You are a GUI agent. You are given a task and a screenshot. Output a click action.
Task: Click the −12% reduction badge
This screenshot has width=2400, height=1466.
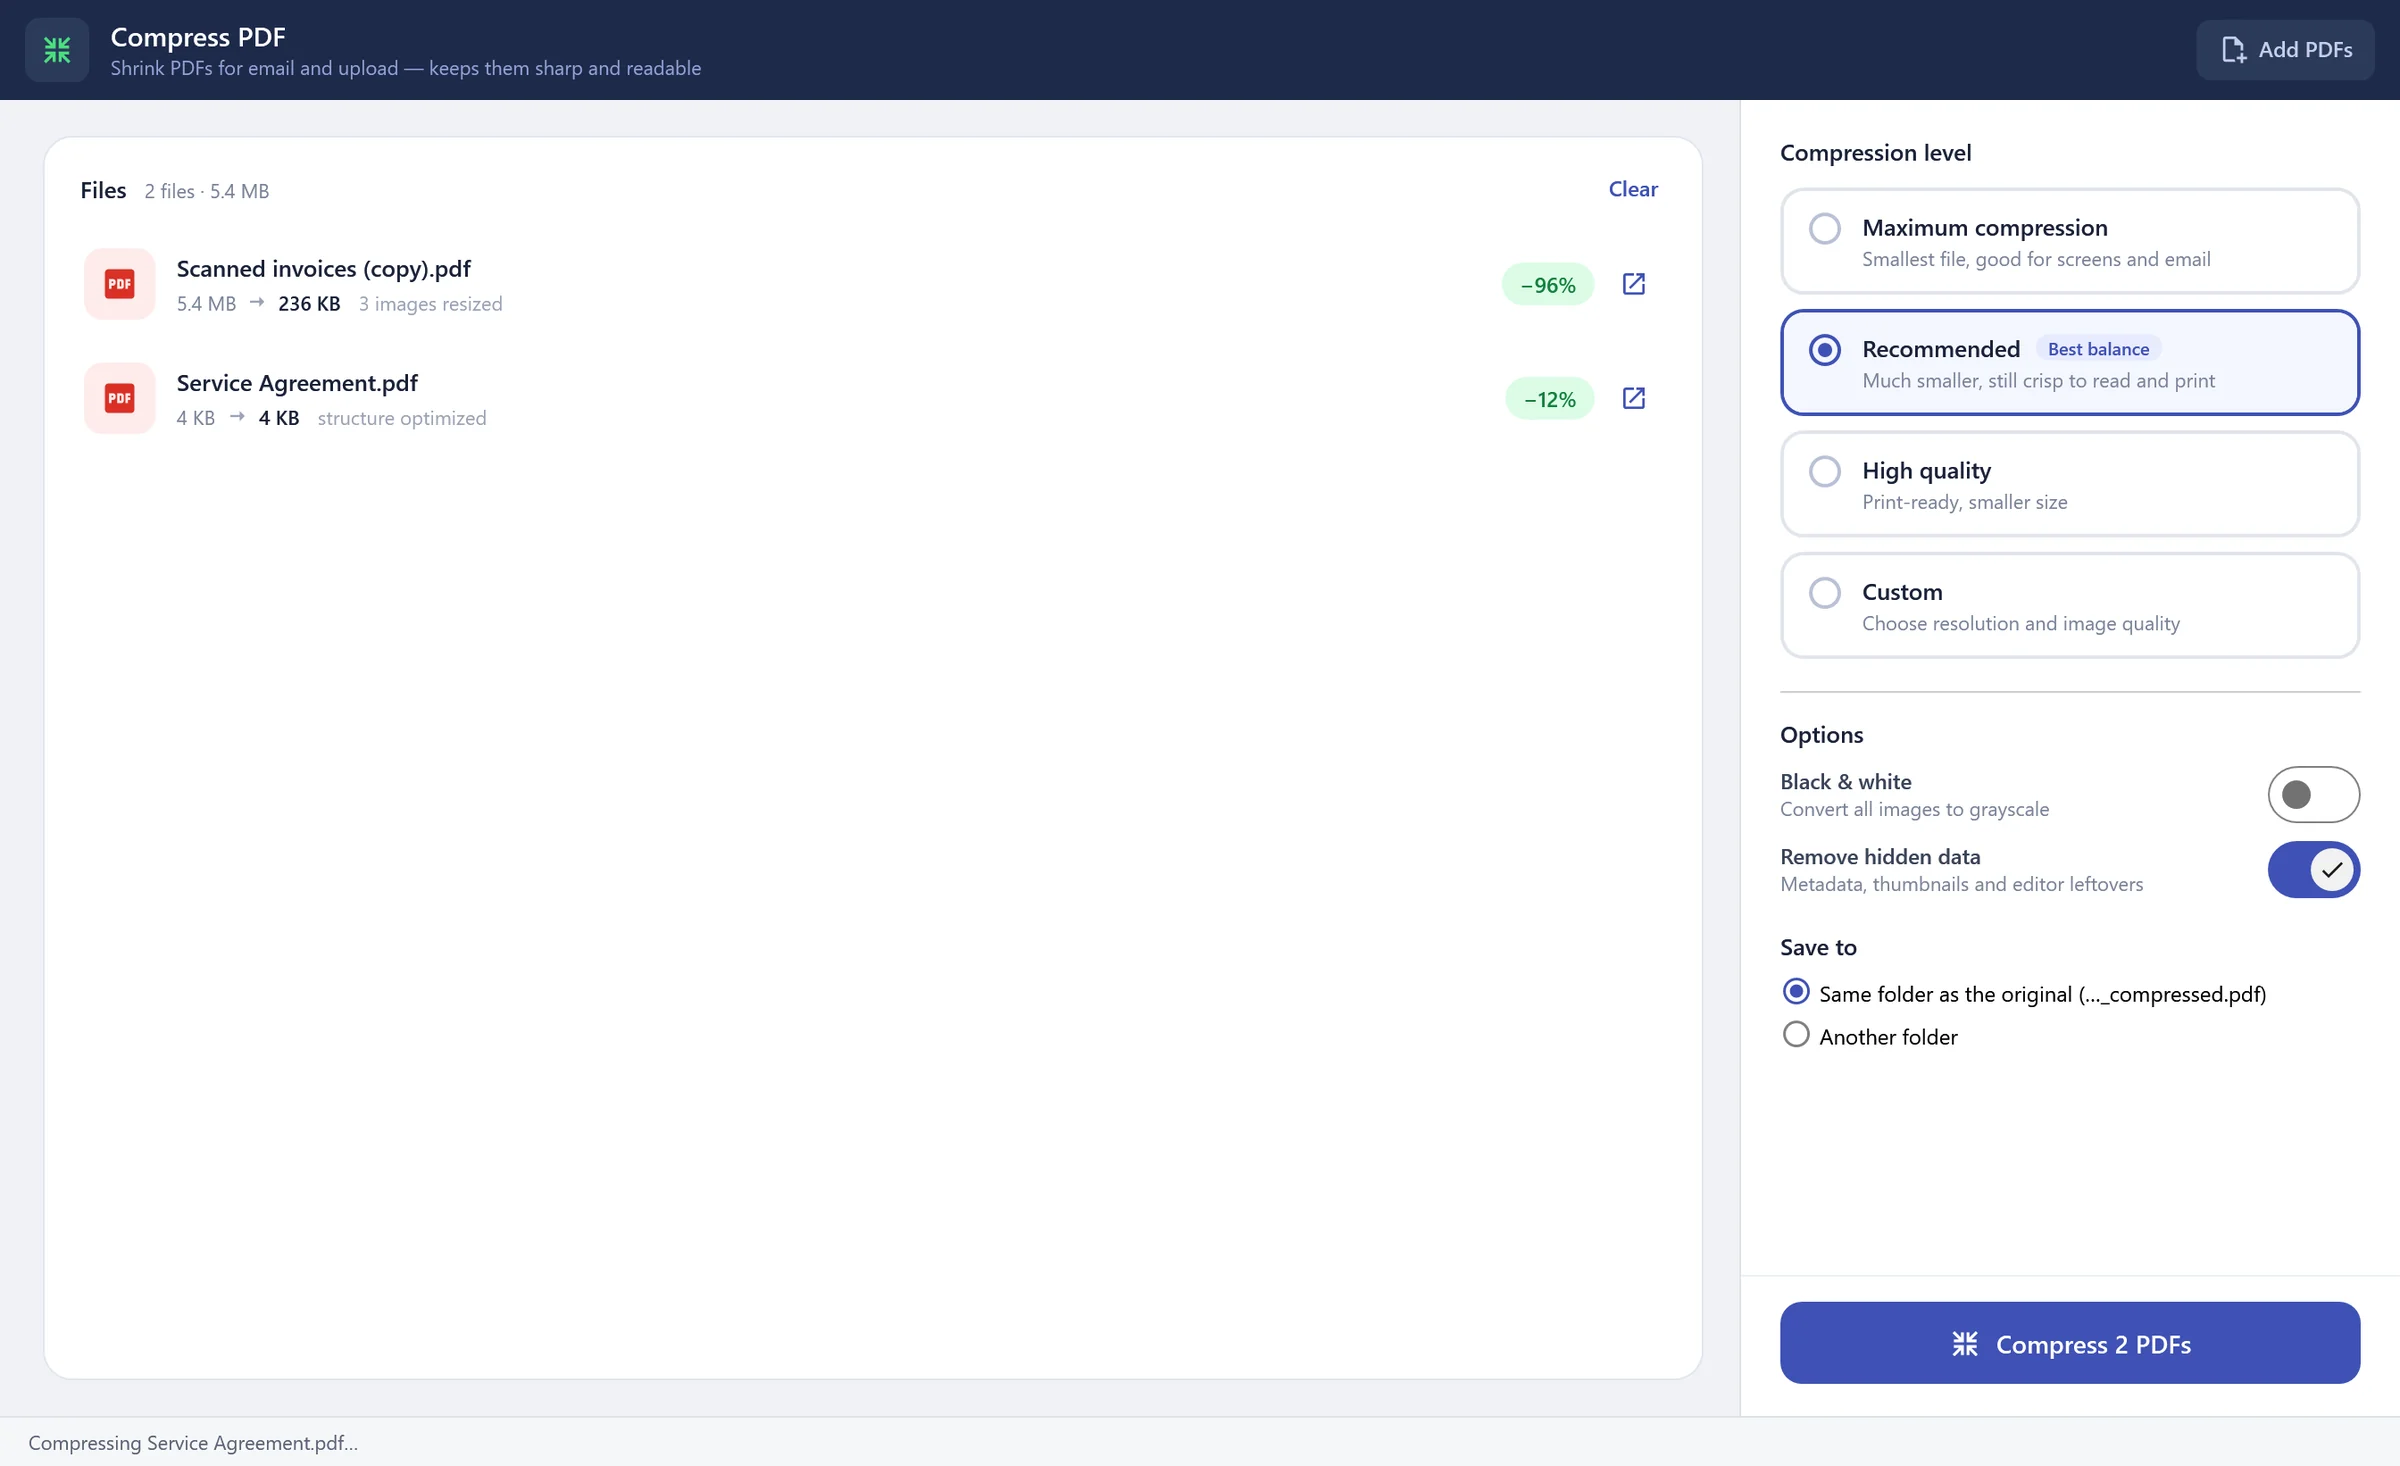click(1549, 399)
